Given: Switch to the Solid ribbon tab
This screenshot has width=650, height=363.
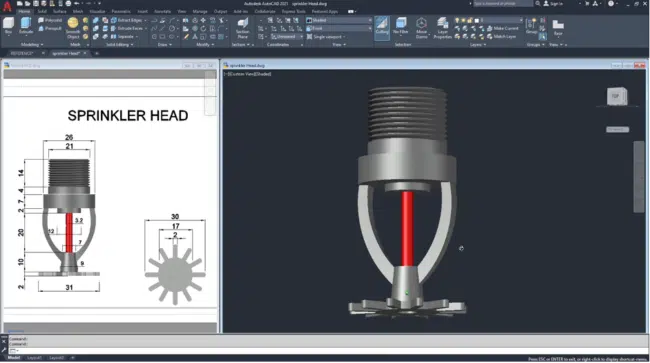Looking at the screenshot, I should [x=42, y=12].
